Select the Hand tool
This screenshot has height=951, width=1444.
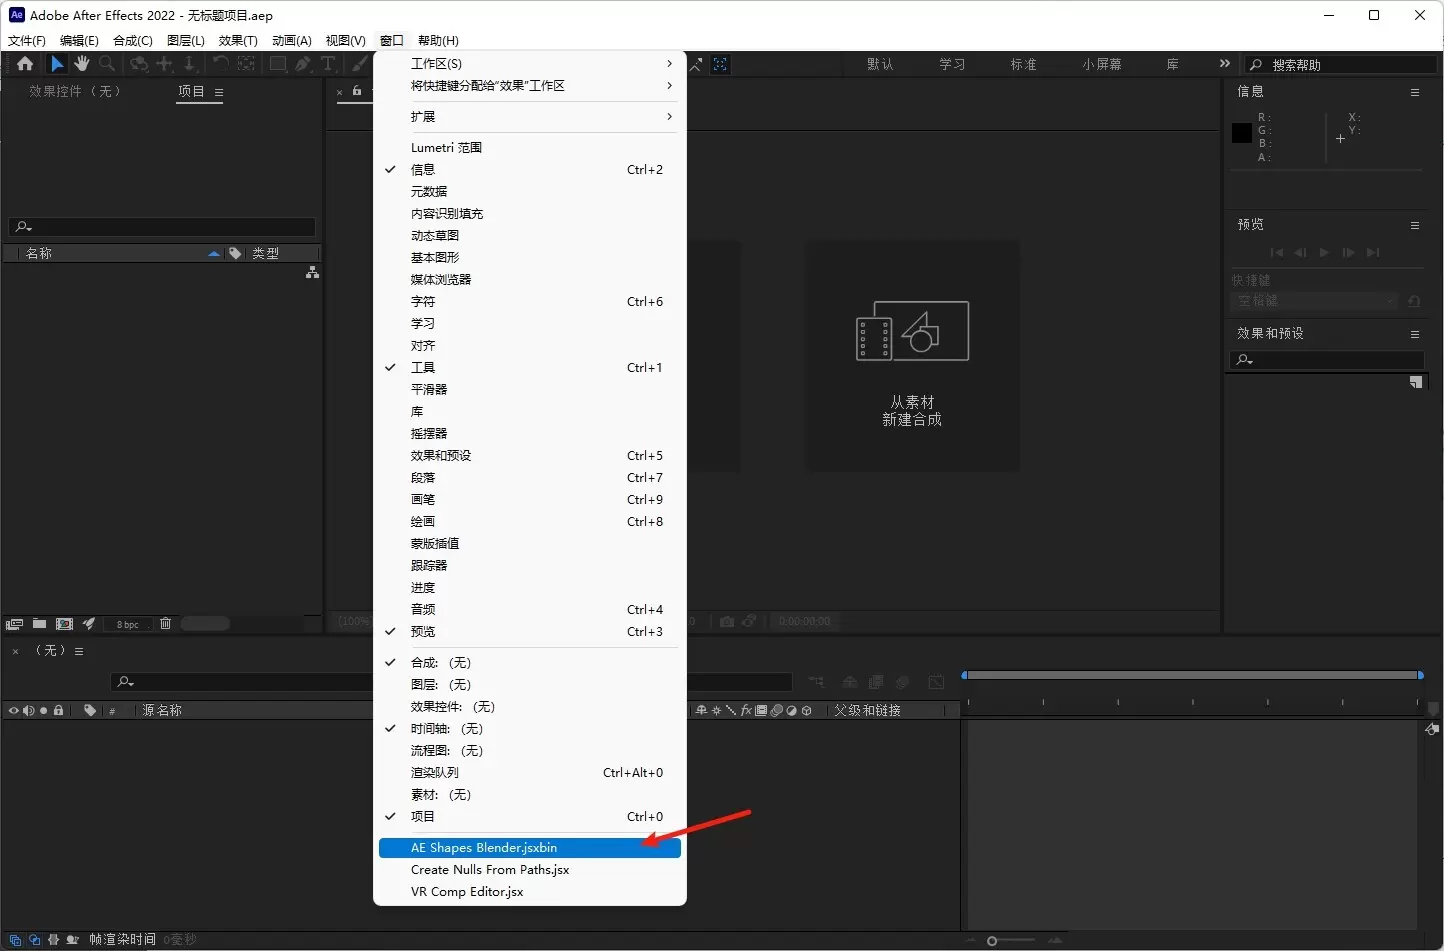pos(82,64)
